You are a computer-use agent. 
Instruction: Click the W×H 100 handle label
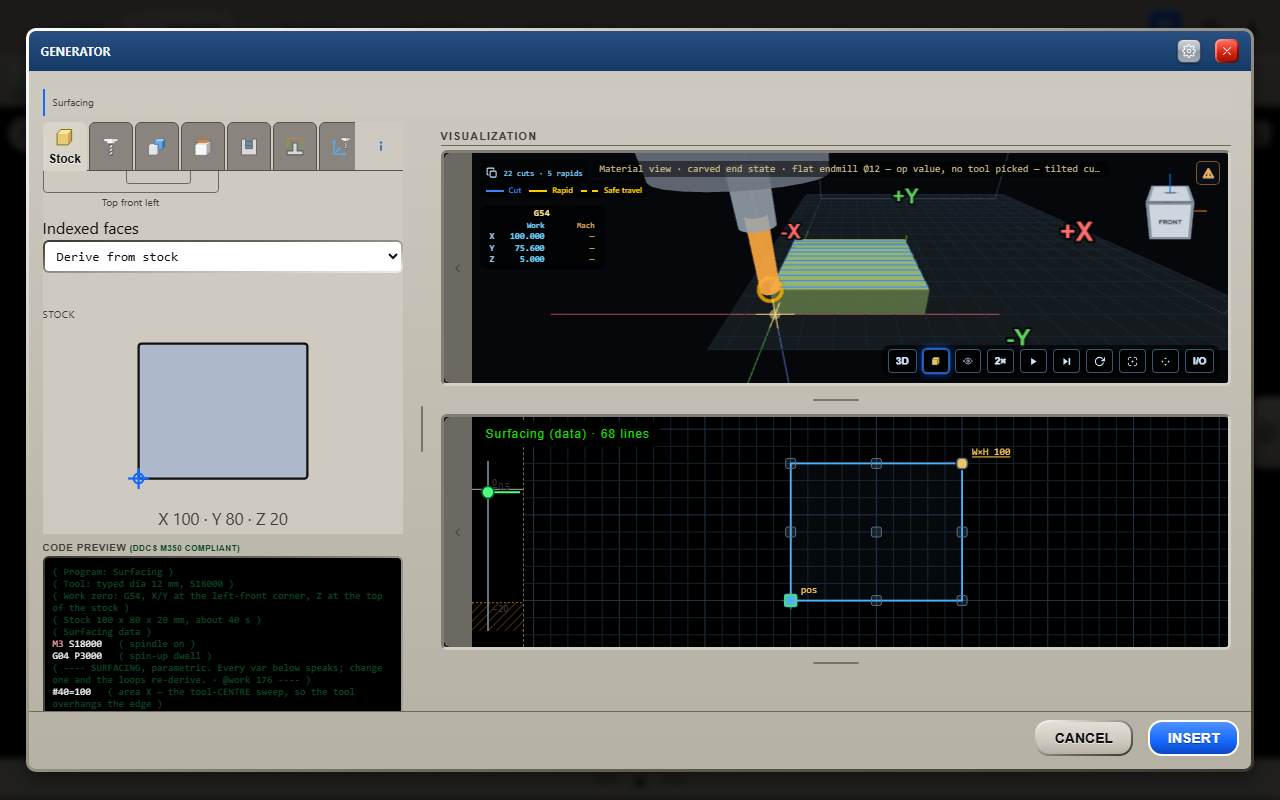tap(991, 452)
